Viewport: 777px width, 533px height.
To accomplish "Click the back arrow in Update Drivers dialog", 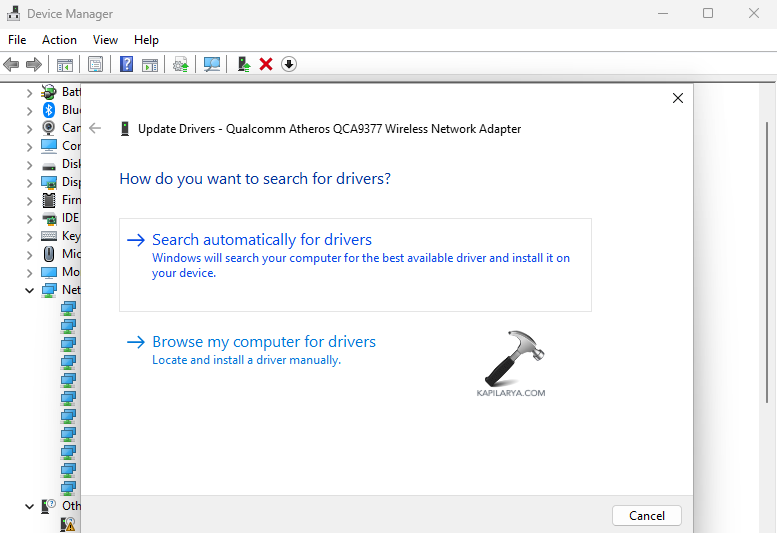I will [x=95, y=128].
